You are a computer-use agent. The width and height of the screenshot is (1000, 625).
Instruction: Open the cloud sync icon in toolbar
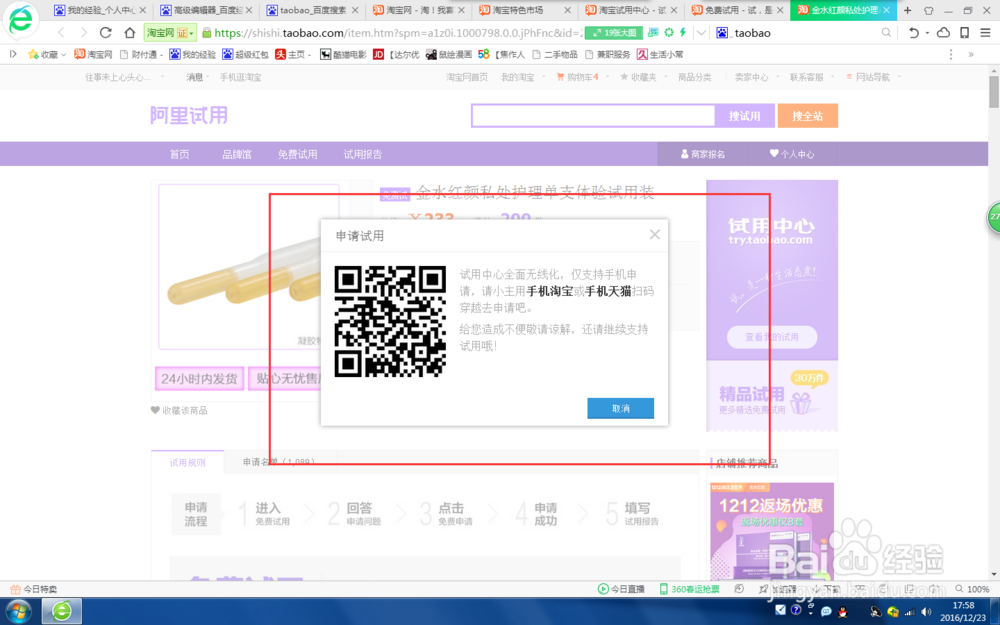pyautogui.click(x=943, y=33)
